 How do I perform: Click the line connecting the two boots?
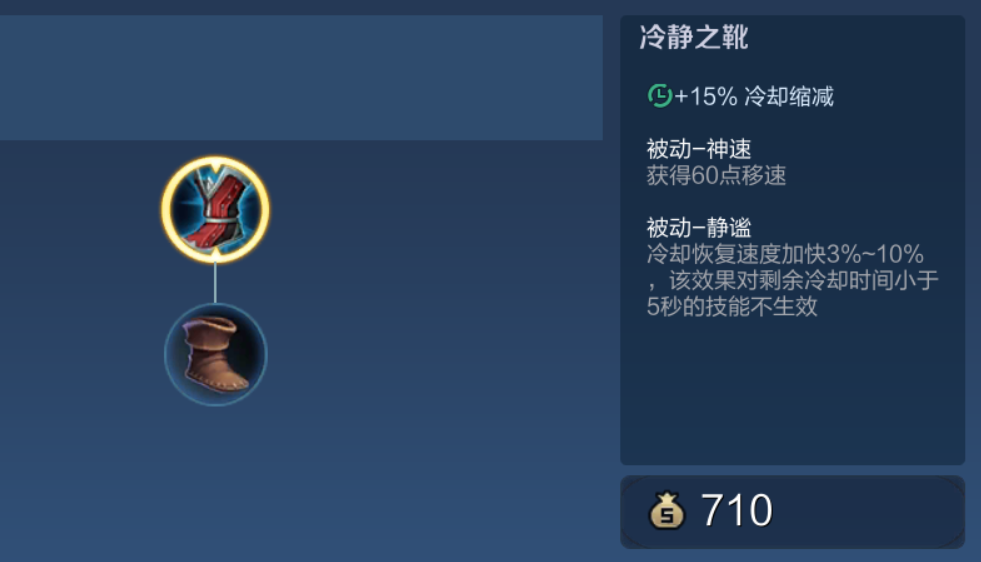coord(215,283)
